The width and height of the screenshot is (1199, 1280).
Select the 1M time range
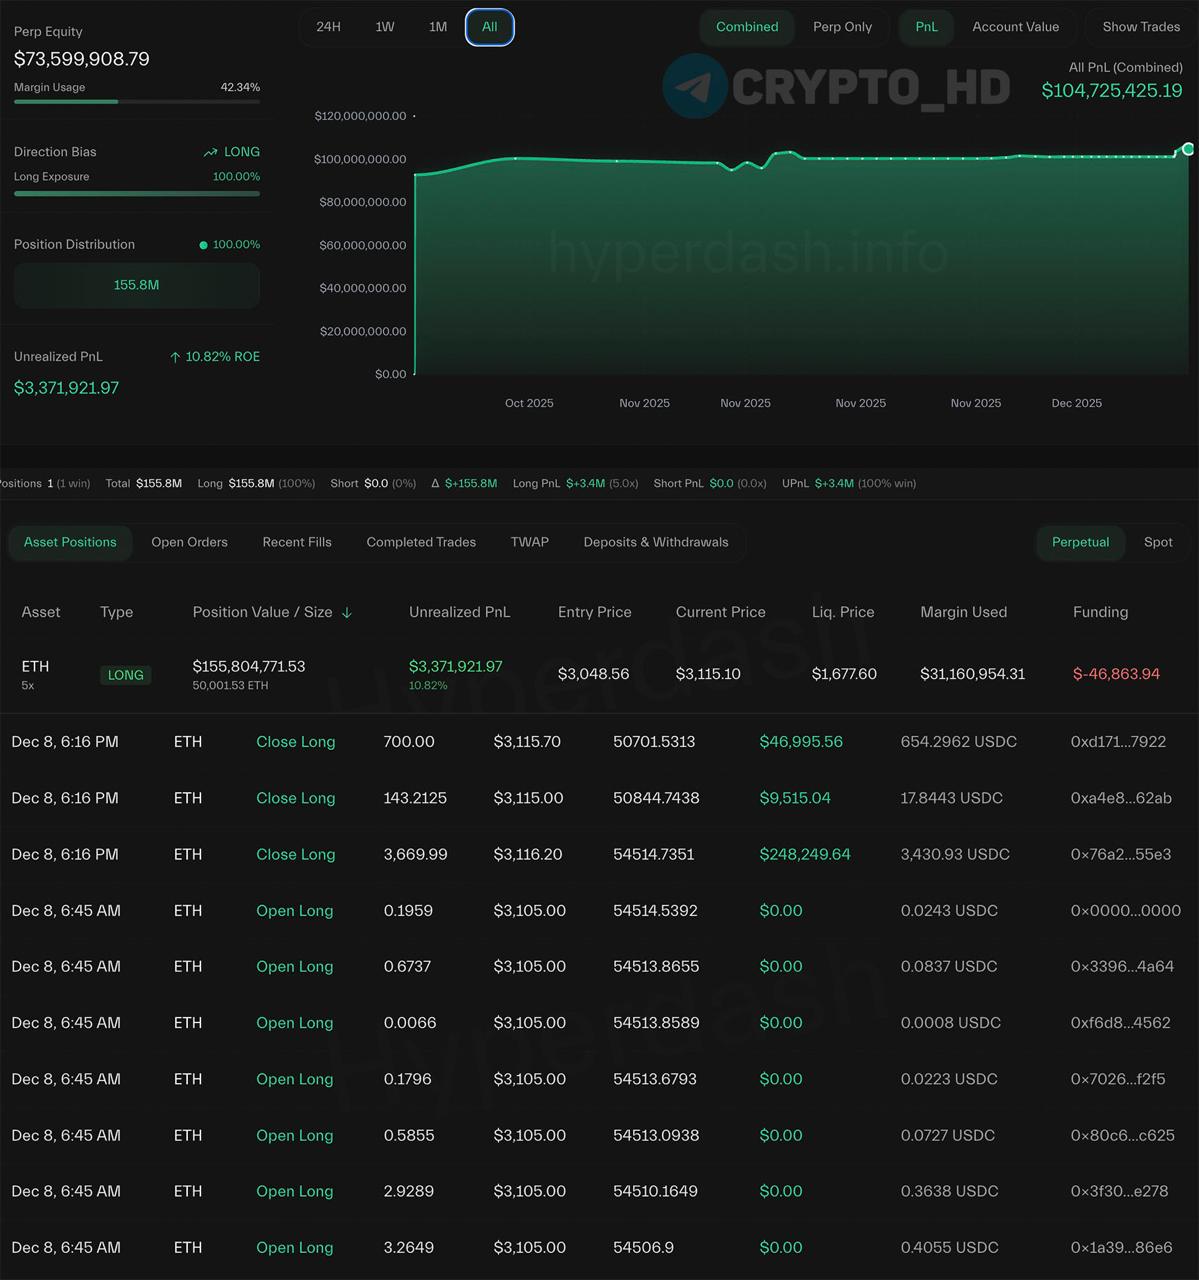[x=438, y=27]
